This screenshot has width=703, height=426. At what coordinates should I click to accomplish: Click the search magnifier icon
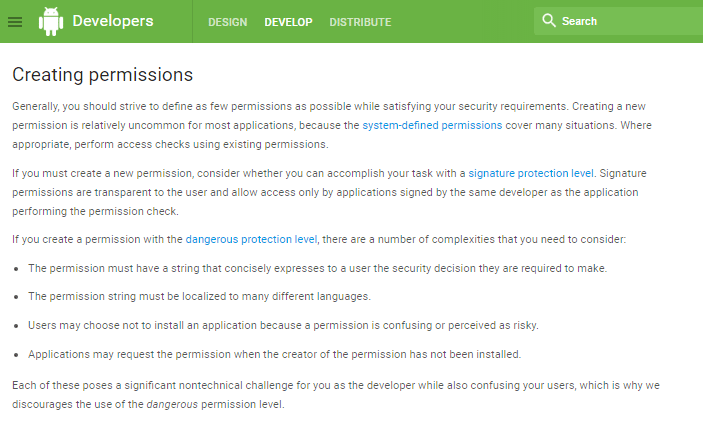click(549, 21)
